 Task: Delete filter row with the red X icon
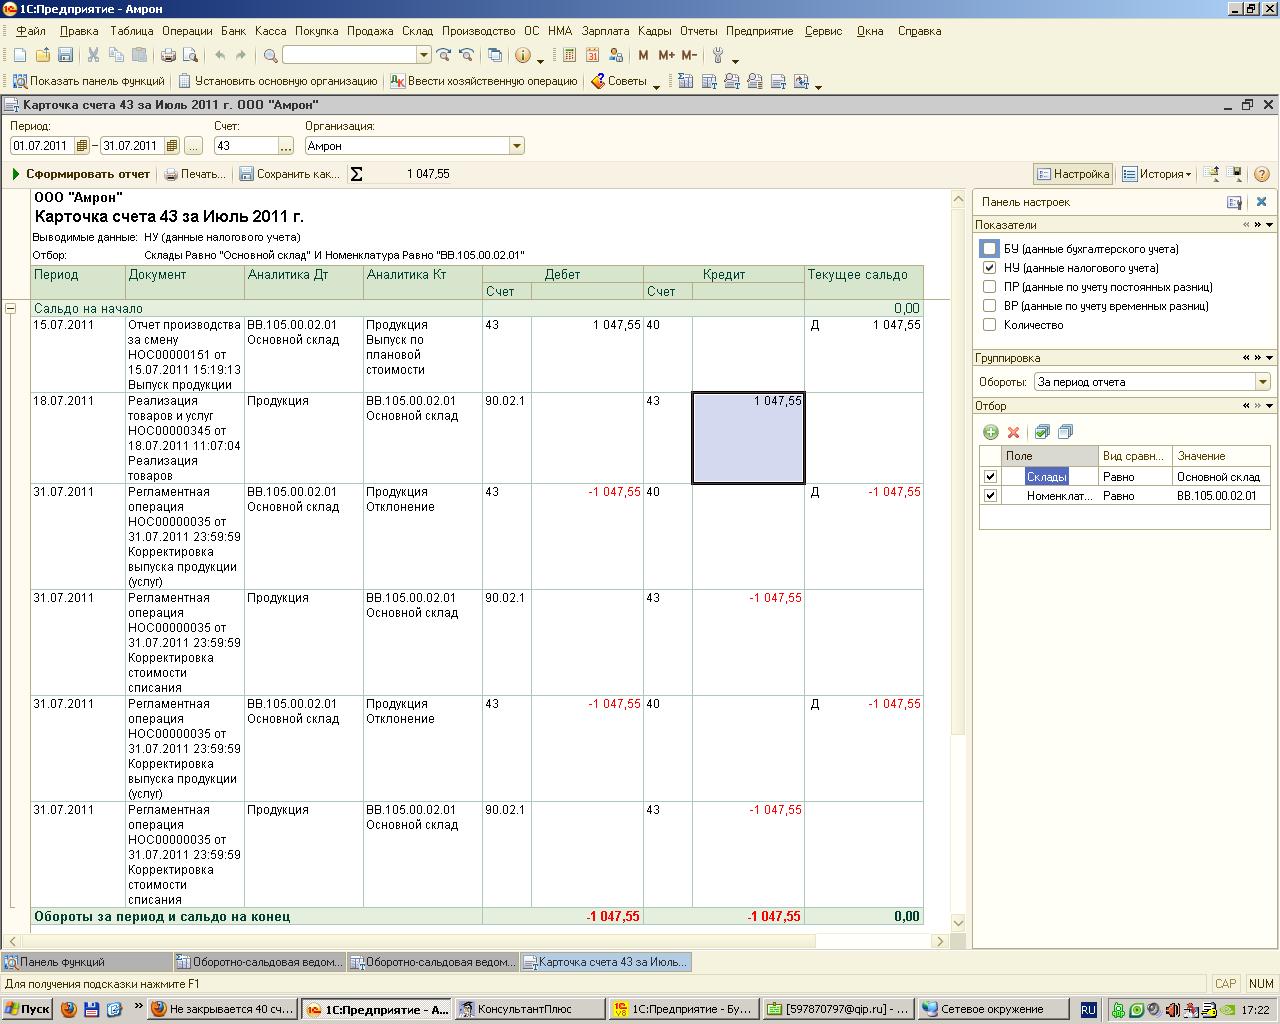[x=1013, y=432]
